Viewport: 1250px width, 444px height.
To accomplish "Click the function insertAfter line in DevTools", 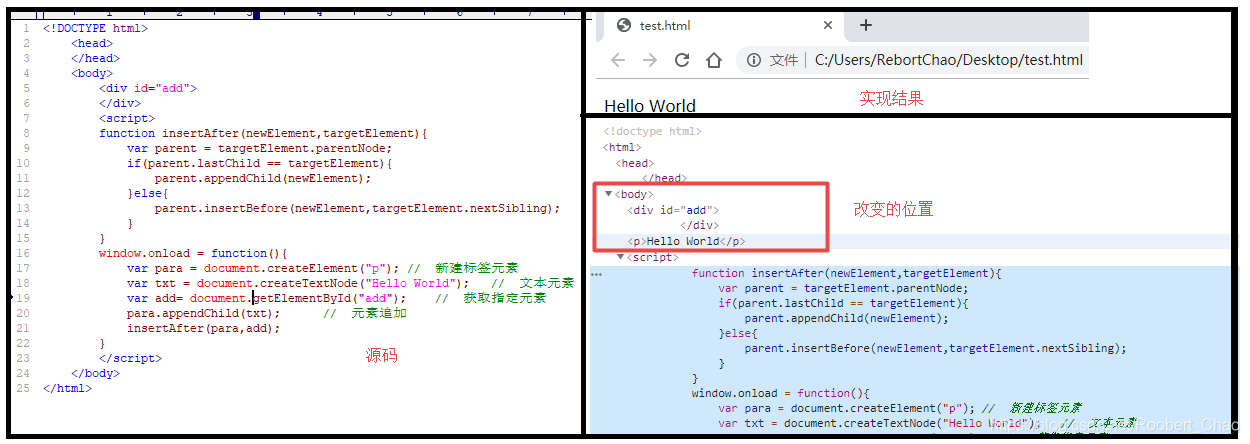I will tap(846, 273).
